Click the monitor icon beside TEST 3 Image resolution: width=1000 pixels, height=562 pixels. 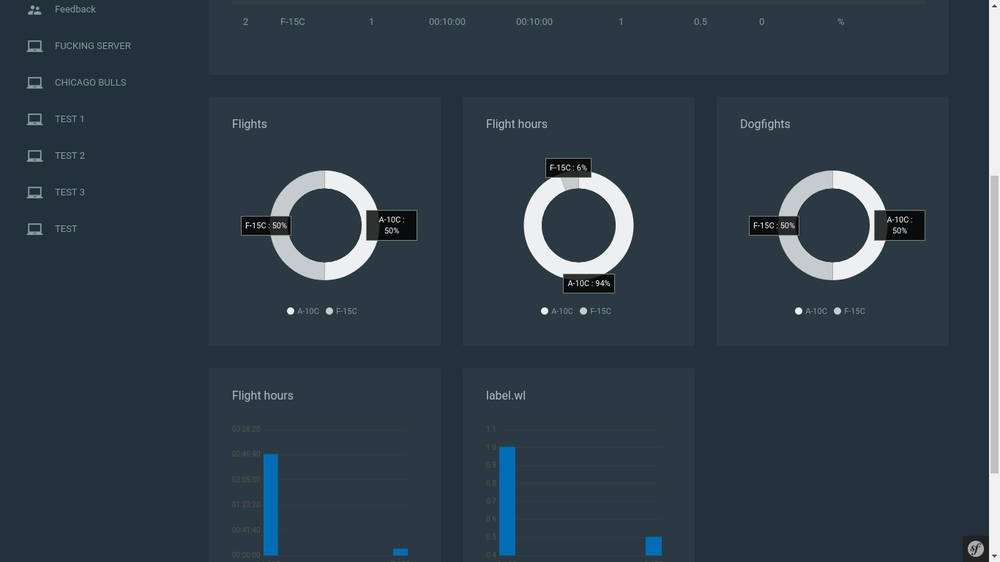[x=34, y=192]
